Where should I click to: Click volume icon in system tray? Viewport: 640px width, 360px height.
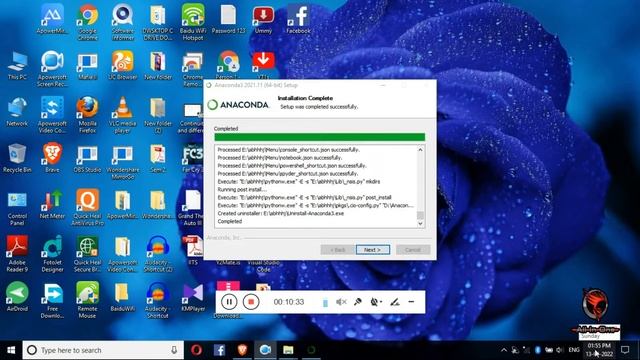560,350
